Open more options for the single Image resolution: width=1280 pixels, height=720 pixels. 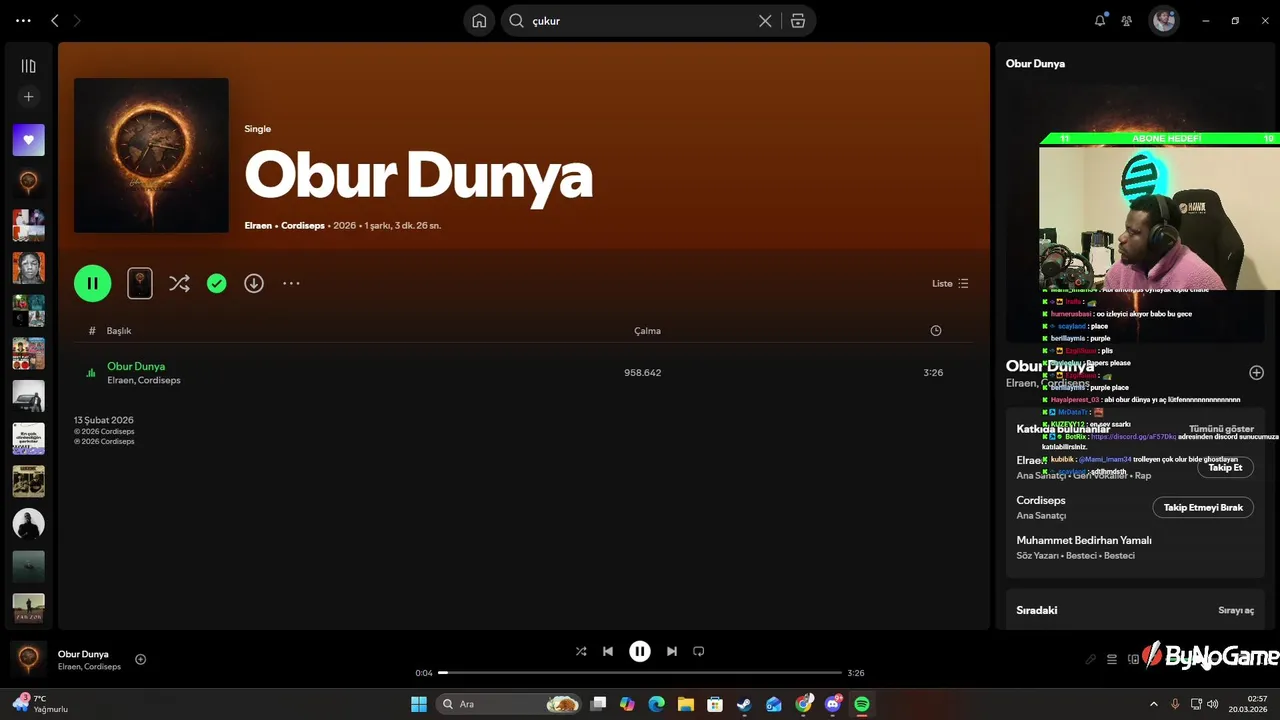pyautogui.click(x=291, y=283)
